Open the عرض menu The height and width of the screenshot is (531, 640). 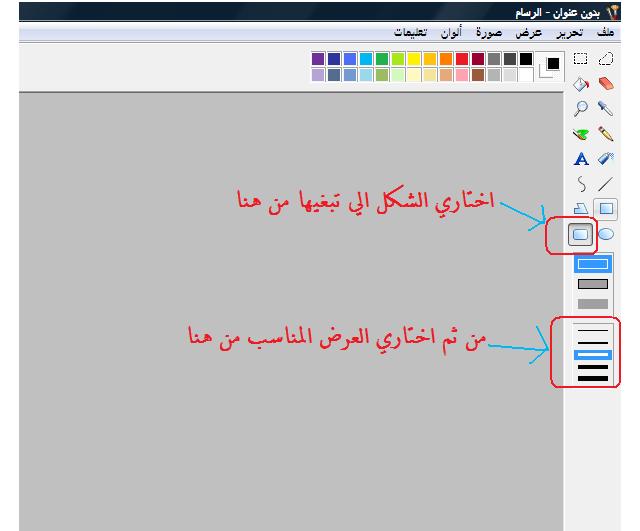click(529, 33)
